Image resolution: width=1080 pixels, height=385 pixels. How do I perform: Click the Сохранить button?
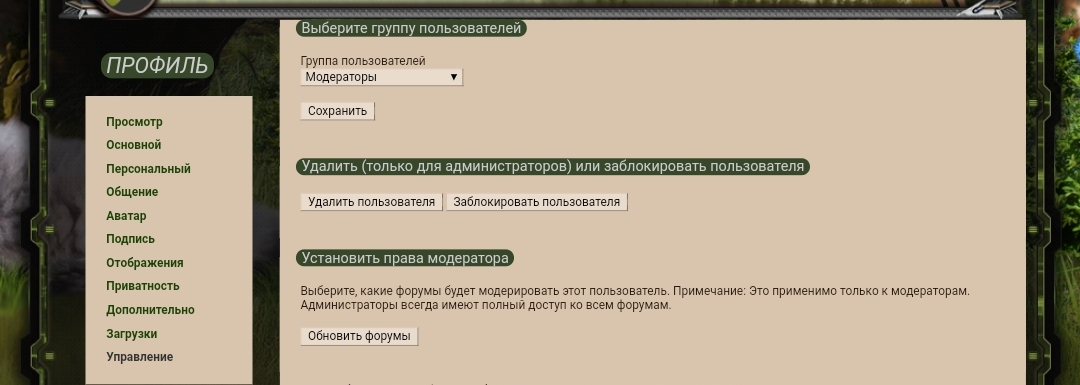pos(338,111)
